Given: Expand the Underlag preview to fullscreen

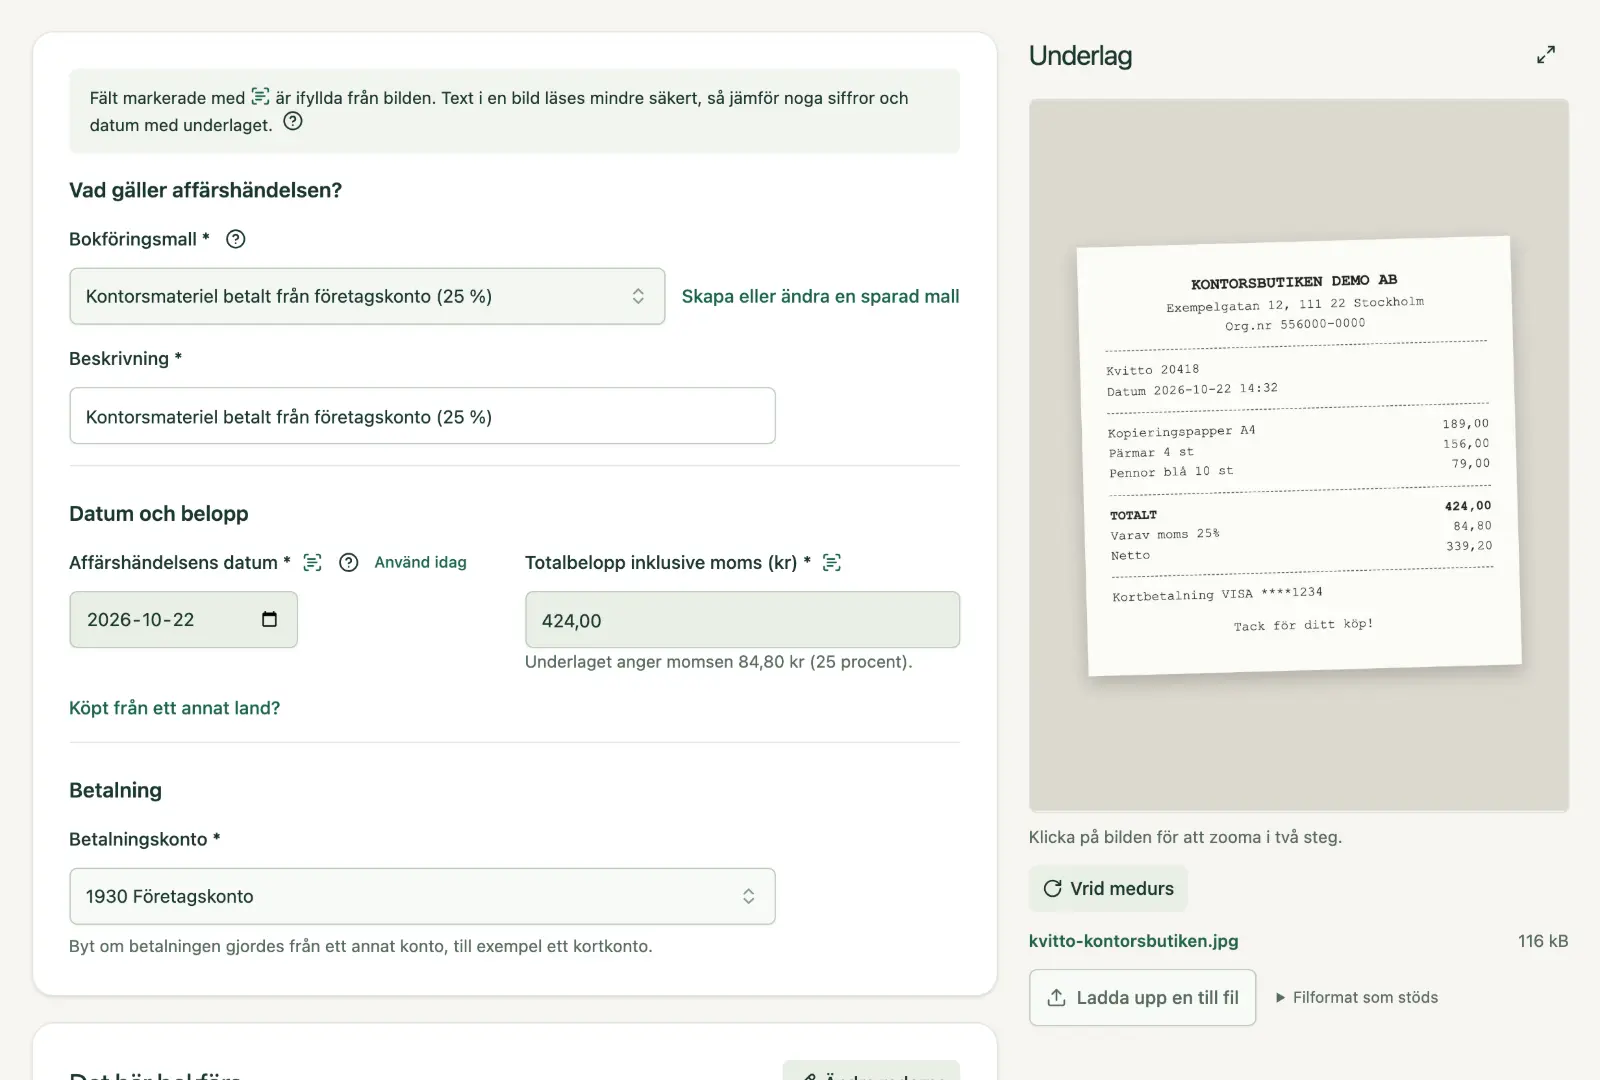Looking at the screenshot, I should [1546, 55].
